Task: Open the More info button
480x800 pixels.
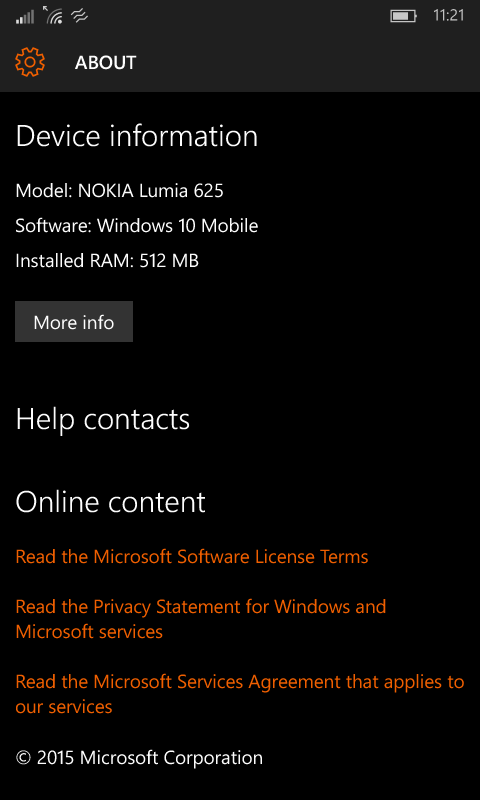Action: click(74, 321)
